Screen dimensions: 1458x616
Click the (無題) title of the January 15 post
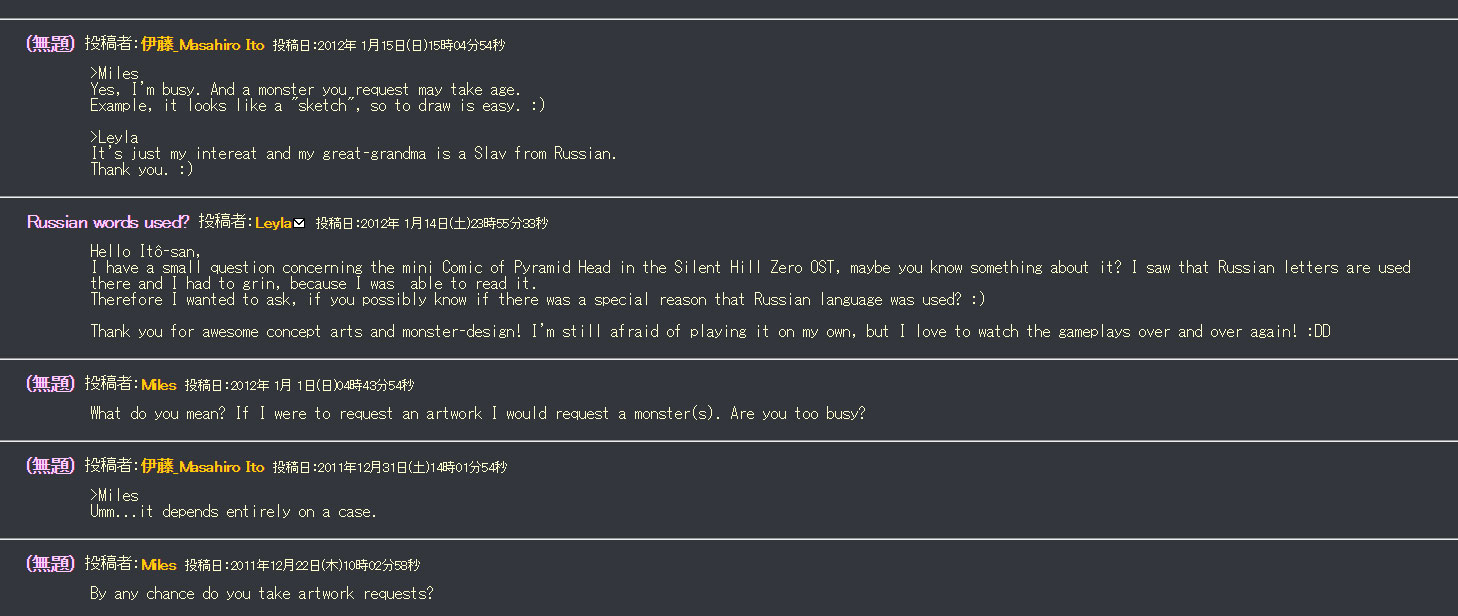[x=51, y=44]
